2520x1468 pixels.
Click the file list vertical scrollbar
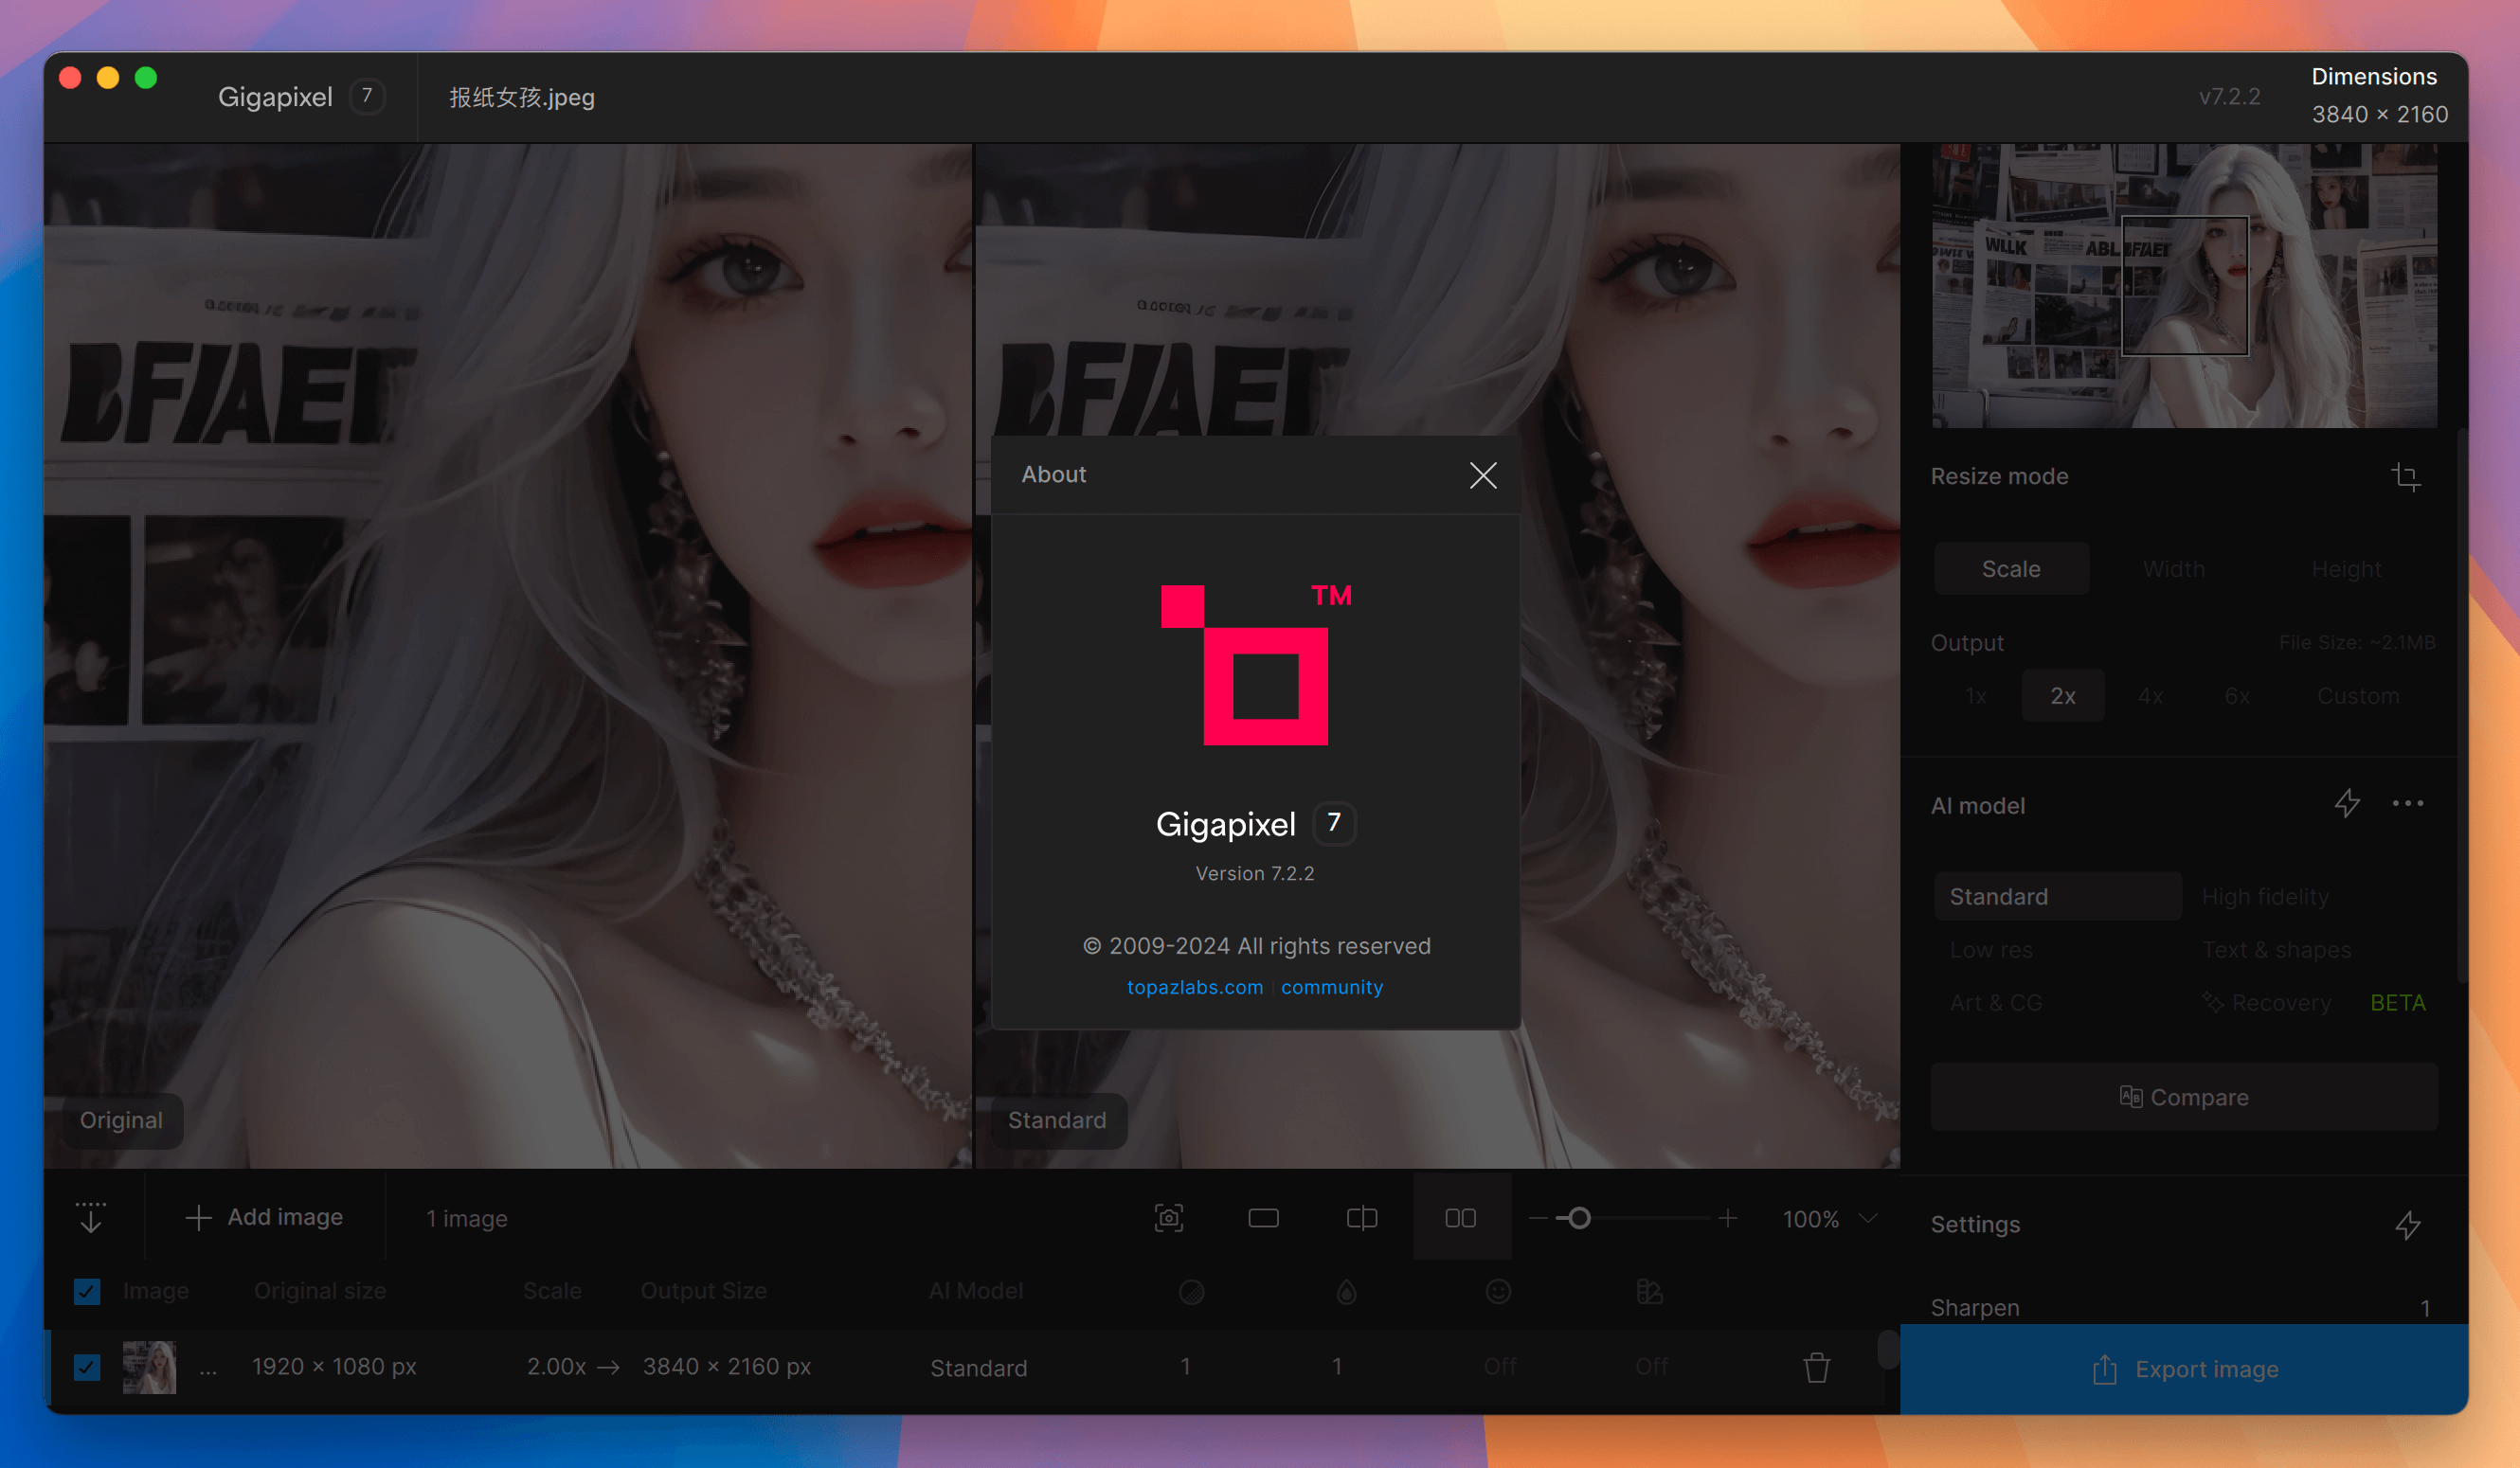1887,1350
